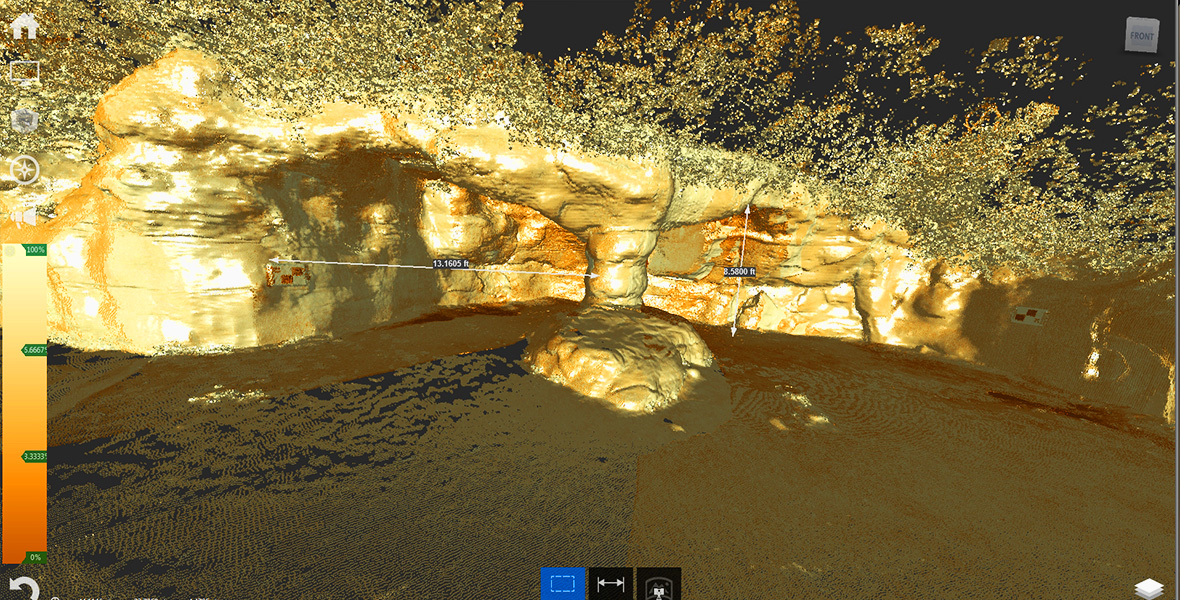Select the dashed rectangle selection tool

563,584
